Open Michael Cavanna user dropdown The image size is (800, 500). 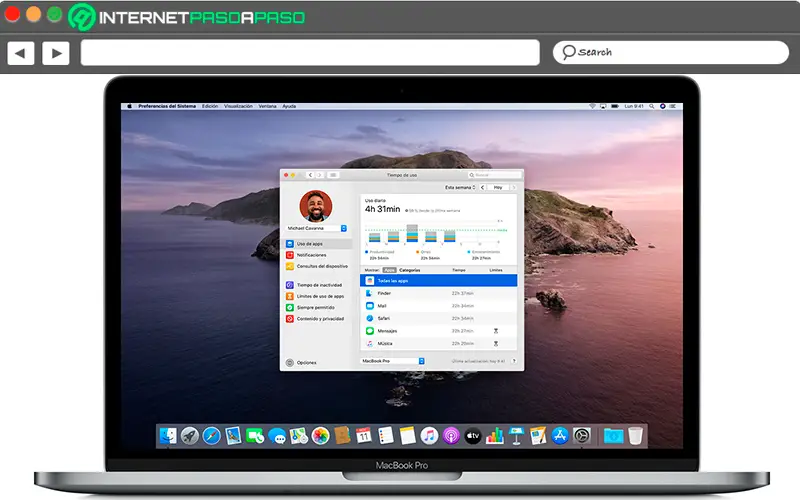(316, 228)
